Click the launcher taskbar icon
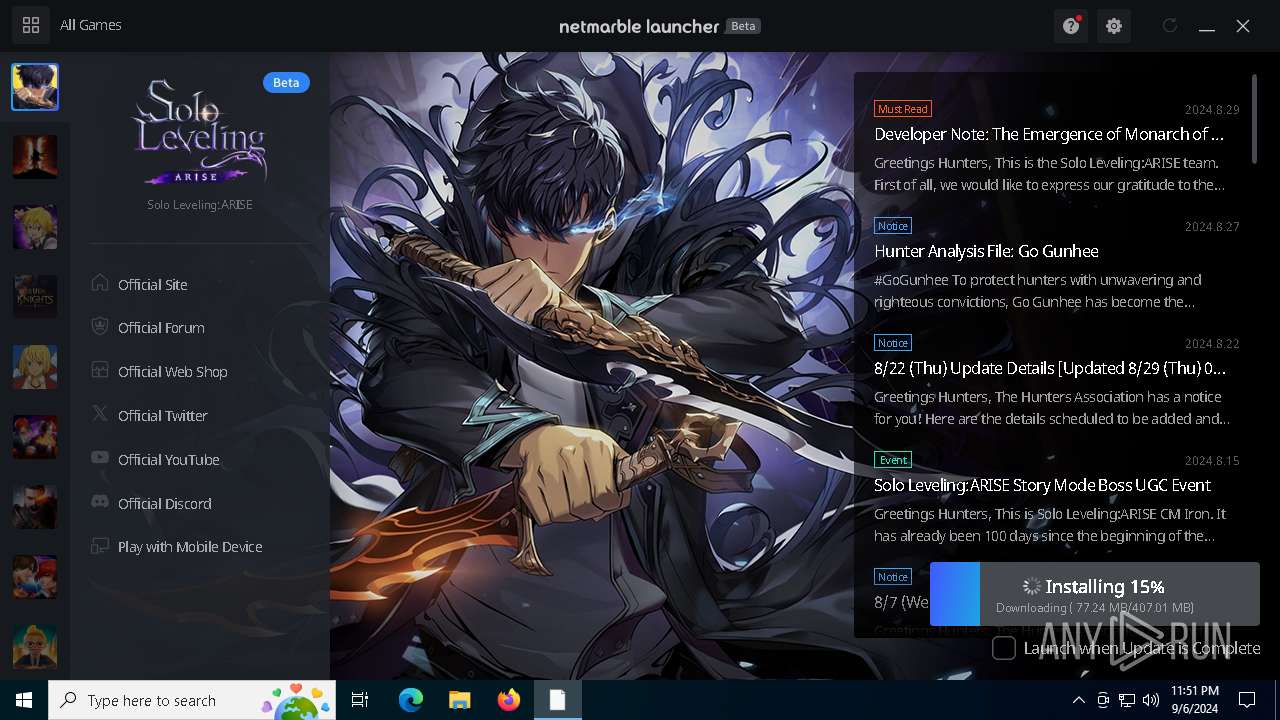This screenshot has height=720, width=1280. (557, 700)
